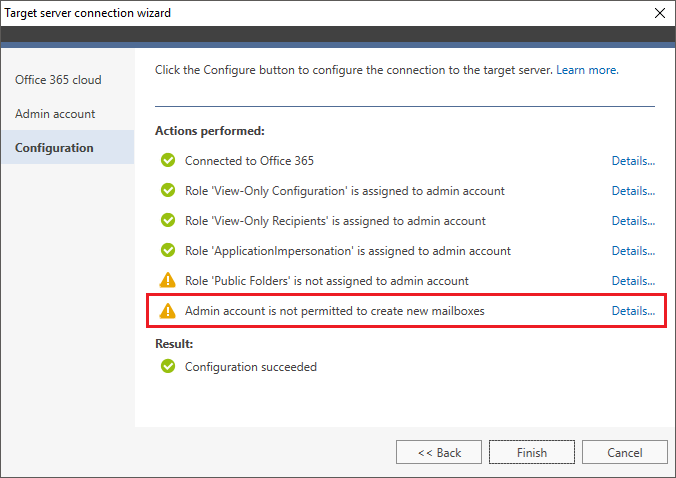676x478 pixels.
Task: Go back with the << Back button
Action: pos(439,452)
